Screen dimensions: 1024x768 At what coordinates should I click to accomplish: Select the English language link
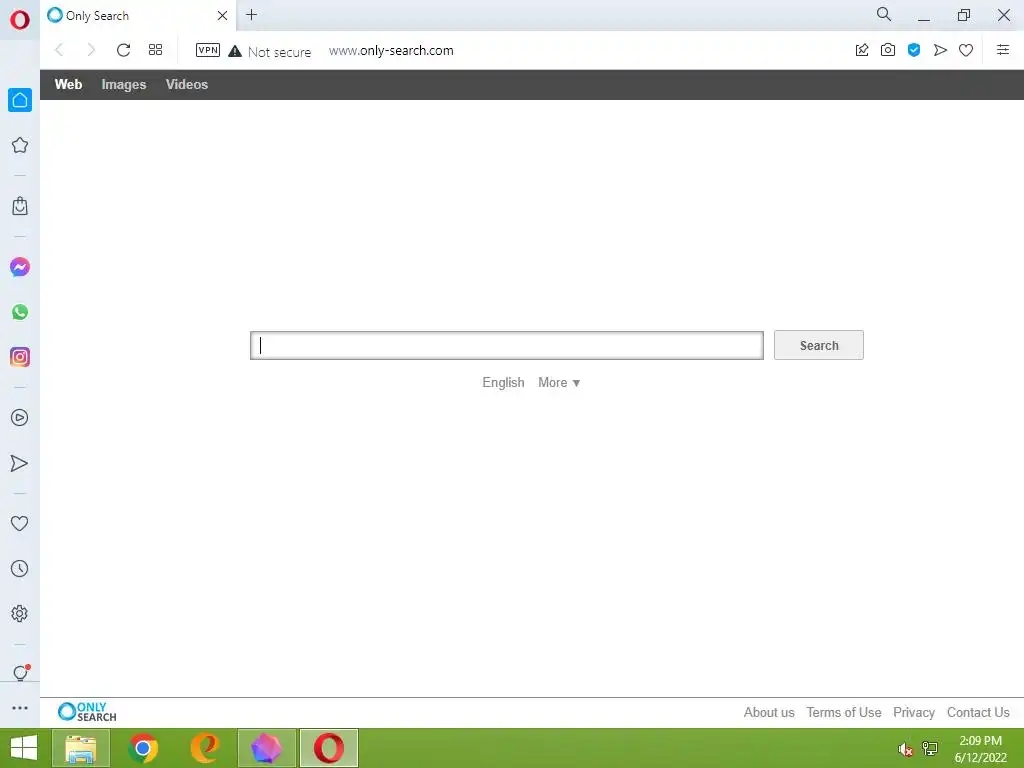coord(504,383)
